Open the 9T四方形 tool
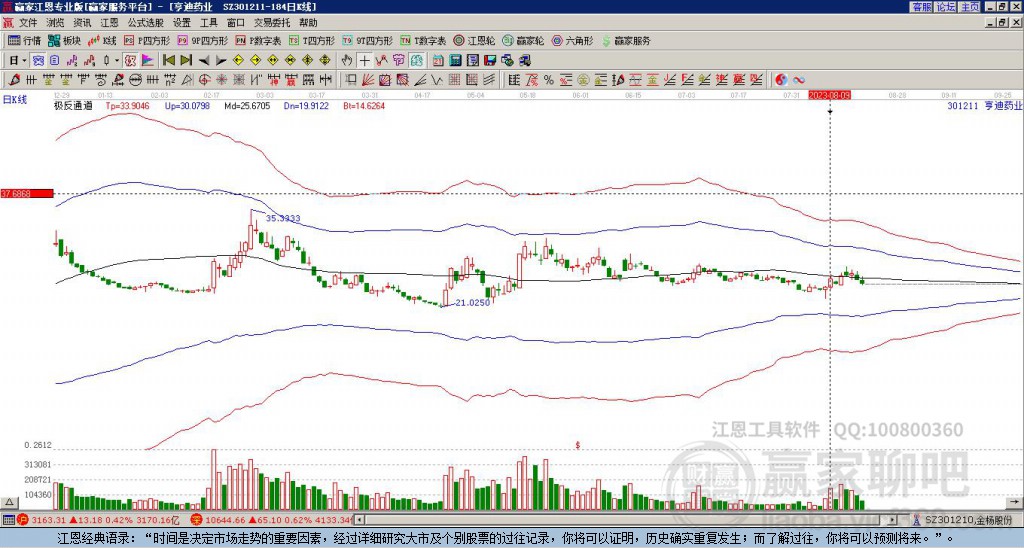Image resolution: width=1024 pixels, height=548 pixels. 368,40
